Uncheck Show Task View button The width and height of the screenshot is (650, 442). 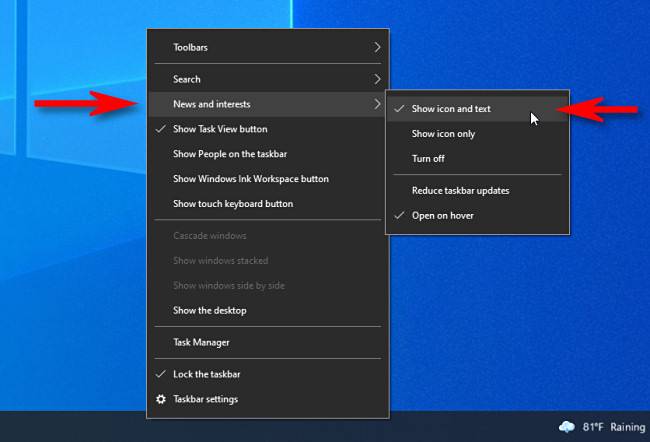tap(219, 129)
